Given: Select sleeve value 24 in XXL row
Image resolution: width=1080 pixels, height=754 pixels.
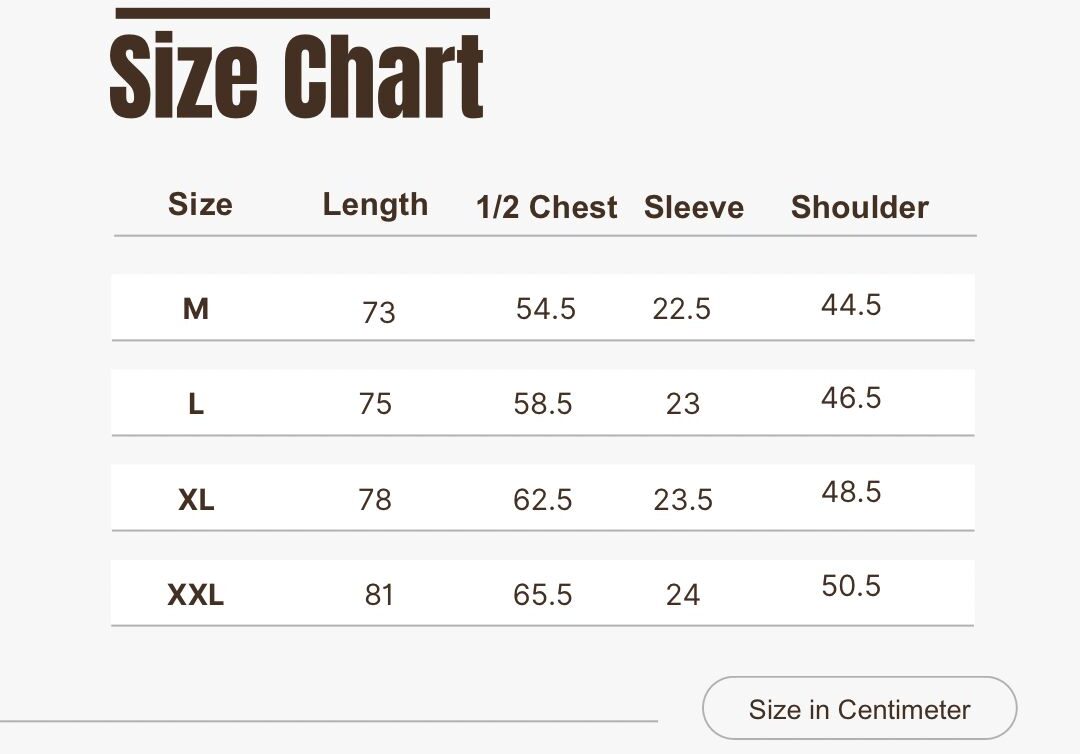Looking at the screenshot, I should tap(683, 595).
